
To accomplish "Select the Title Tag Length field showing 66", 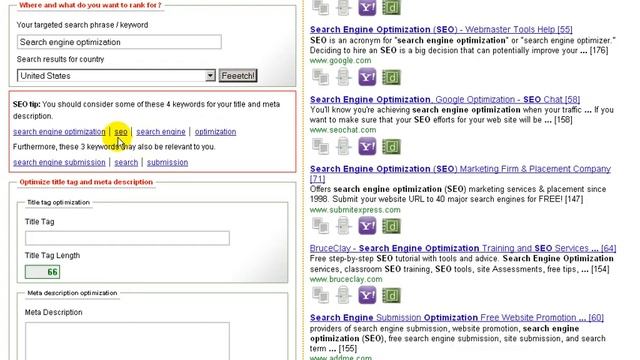I will [x=42, y=272].
